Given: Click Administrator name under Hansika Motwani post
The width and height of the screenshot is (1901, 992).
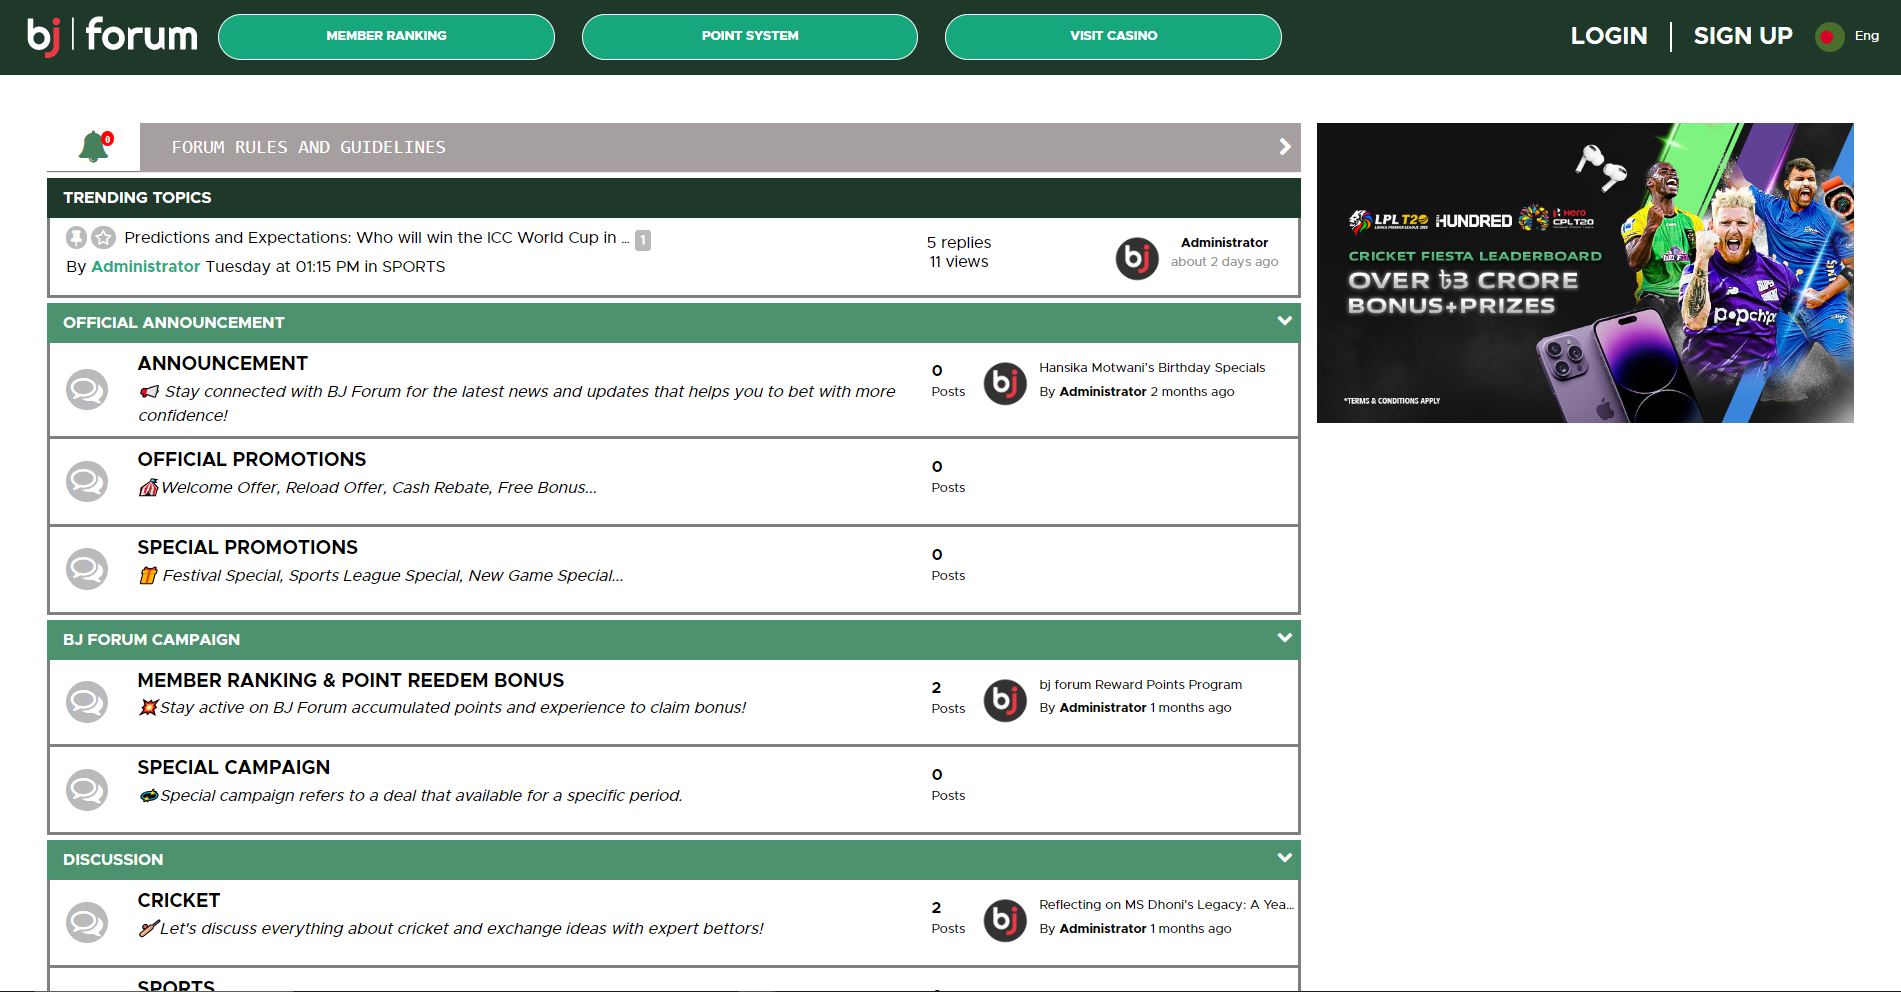Looking at the screenshot, I should pyautogui.click(x=1103, y=392).
